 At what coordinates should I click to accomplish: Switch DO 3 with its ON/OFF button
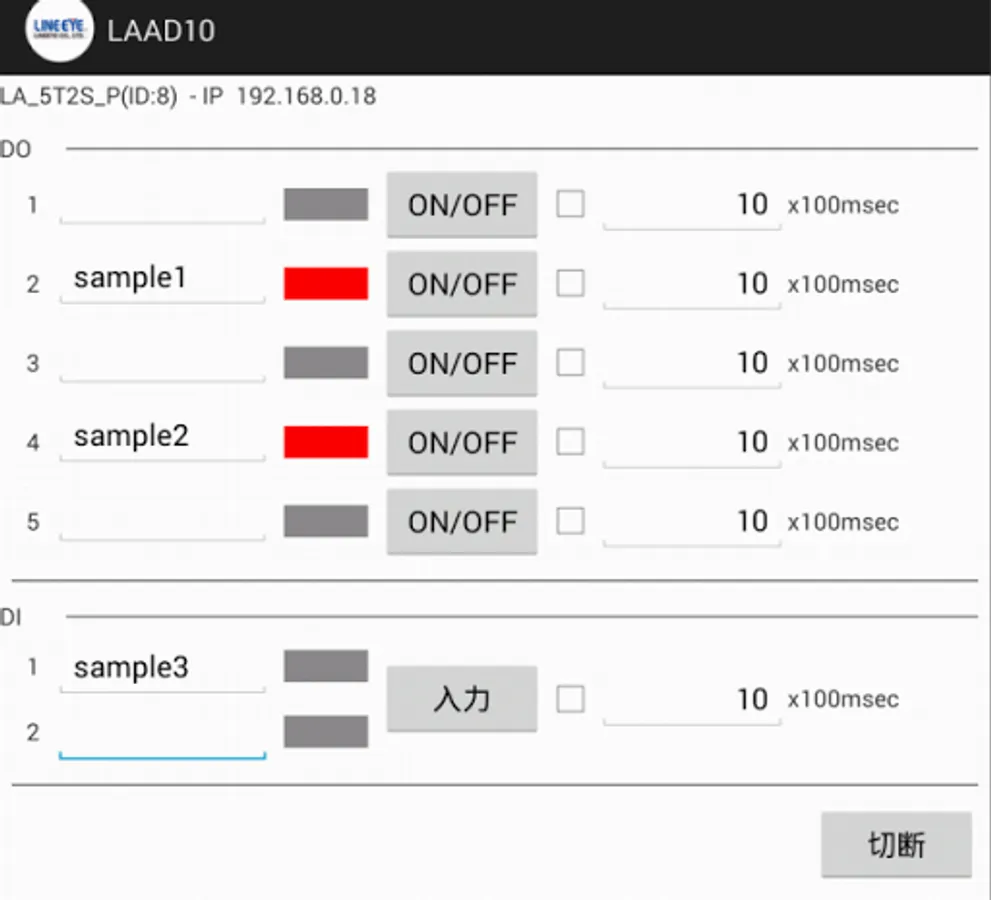coord(462,363)
